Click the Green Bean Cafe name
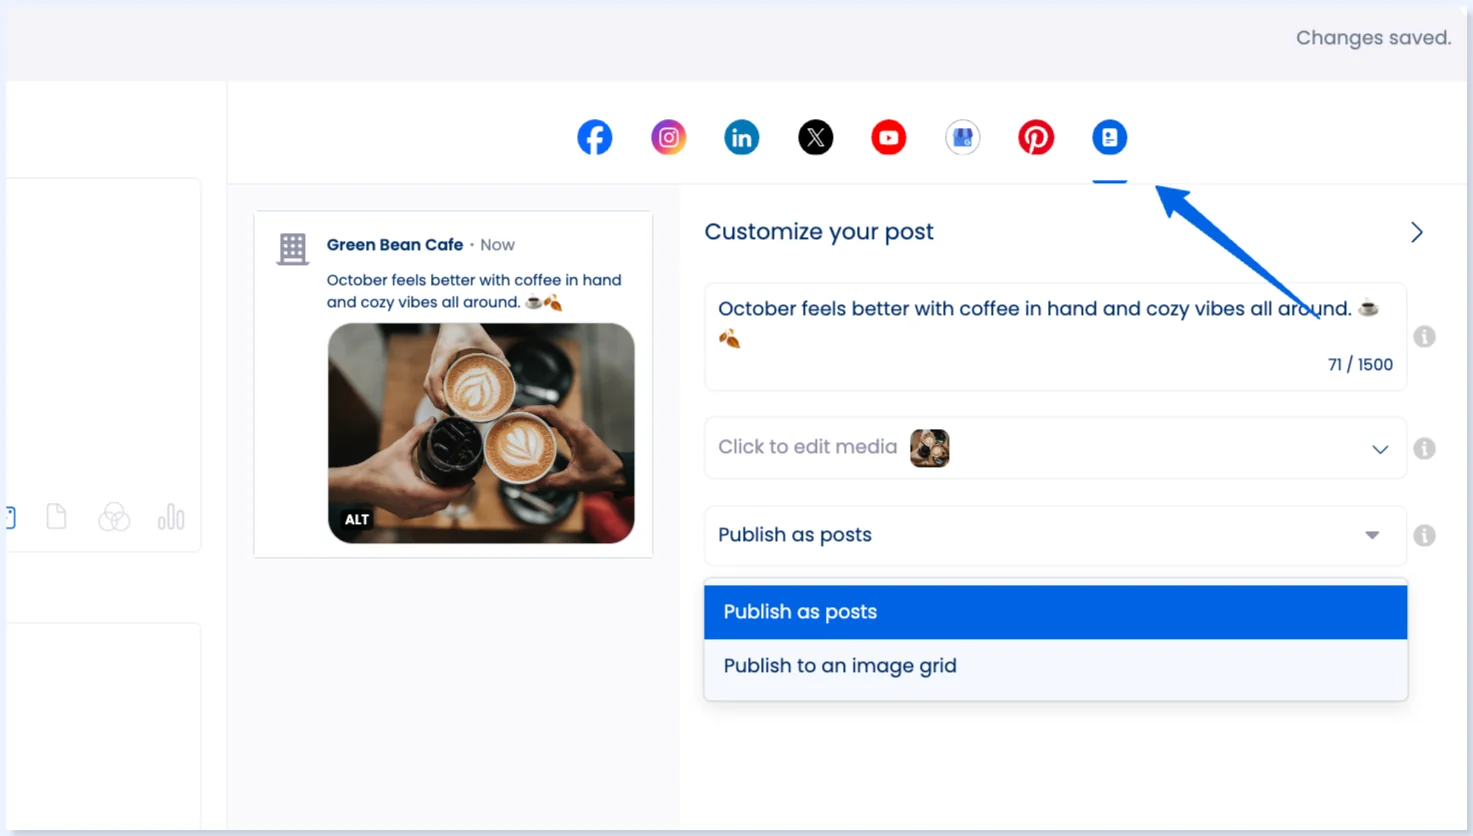 tap(395, 244)
